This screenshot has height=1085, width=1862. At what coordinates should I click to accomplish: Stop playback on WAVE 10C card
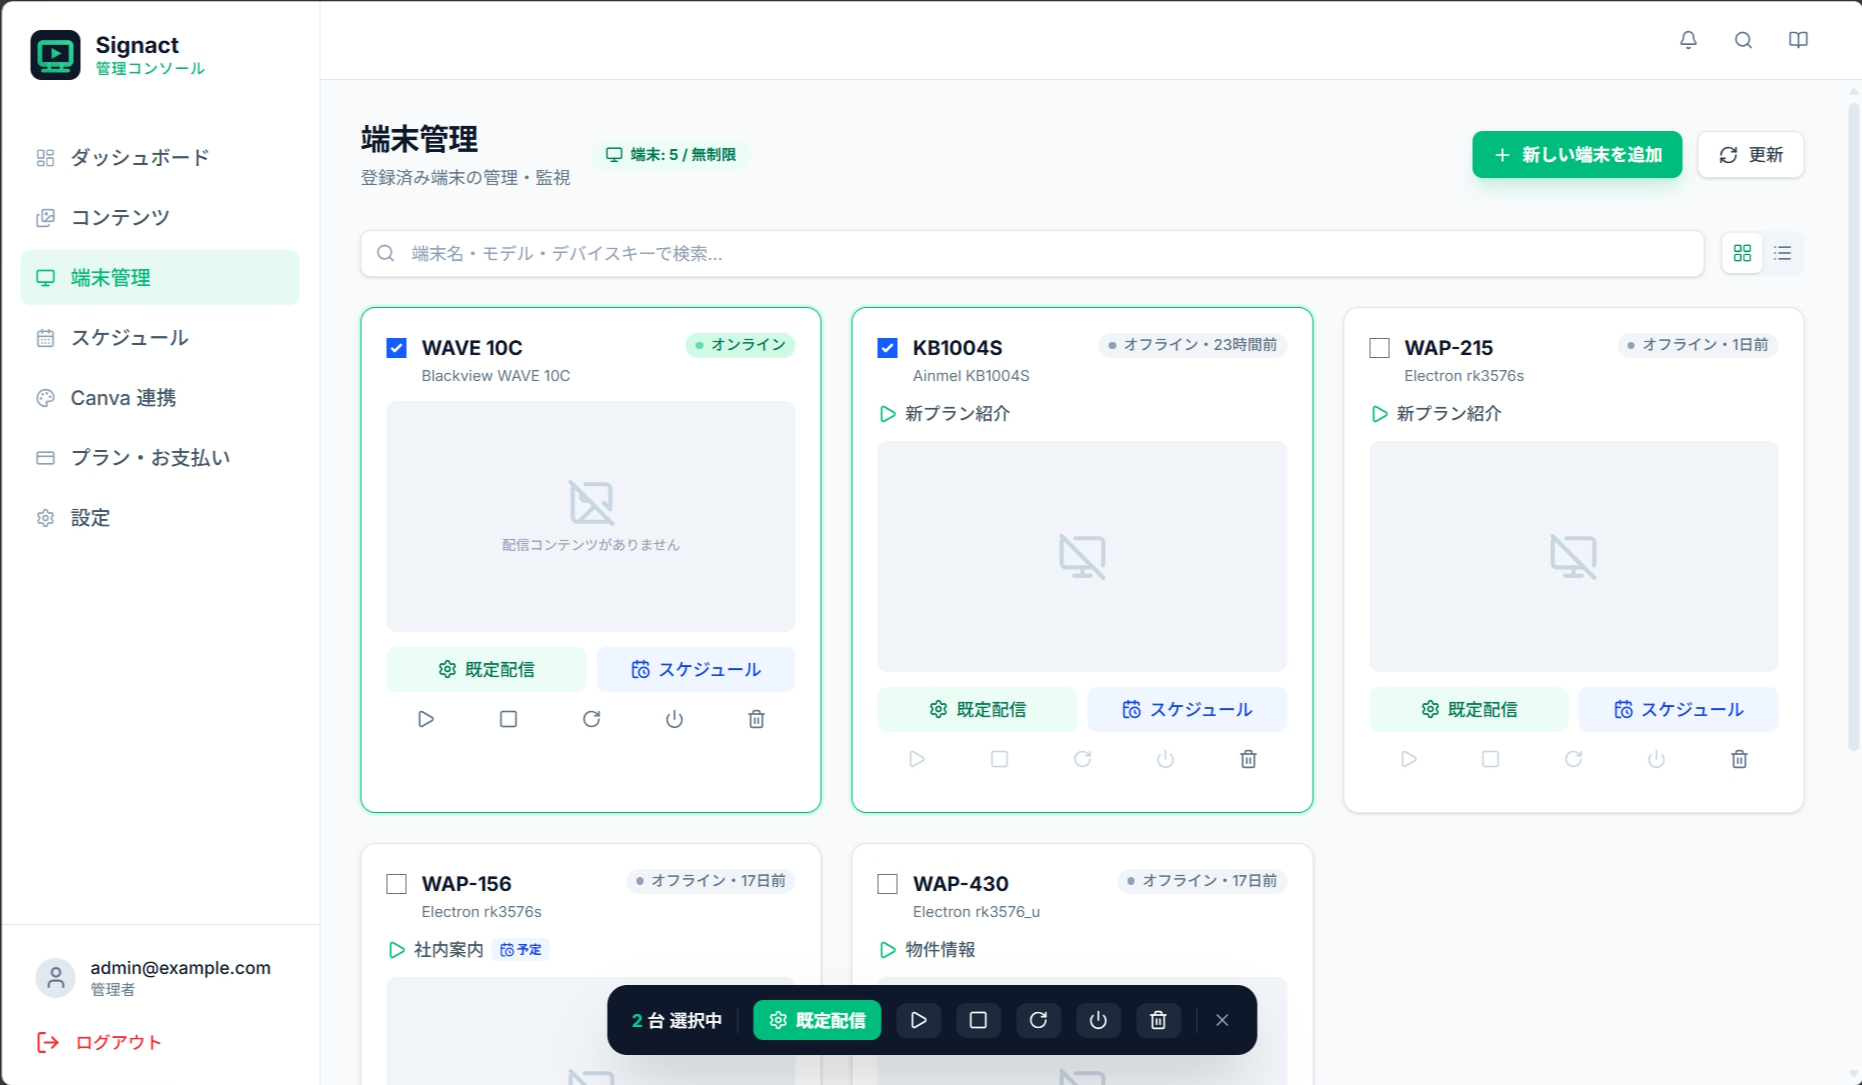coord(508,719)
